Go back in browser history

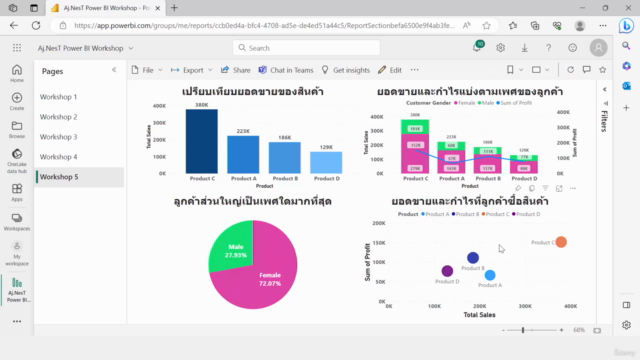tap(14, 25)
